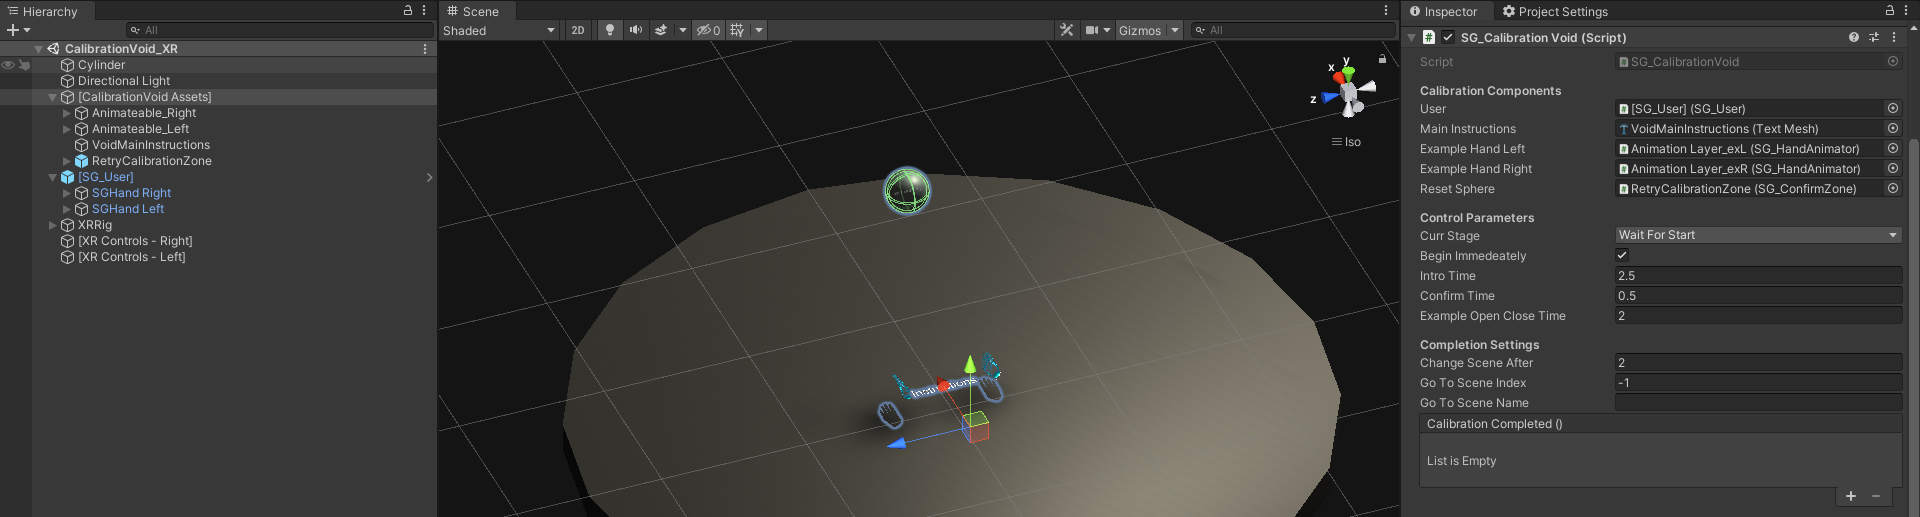Screen dimensions: 1920x517
Task: Switch to the Project Settings tab
Action: pyautogui.click(x=1555, y=11)
